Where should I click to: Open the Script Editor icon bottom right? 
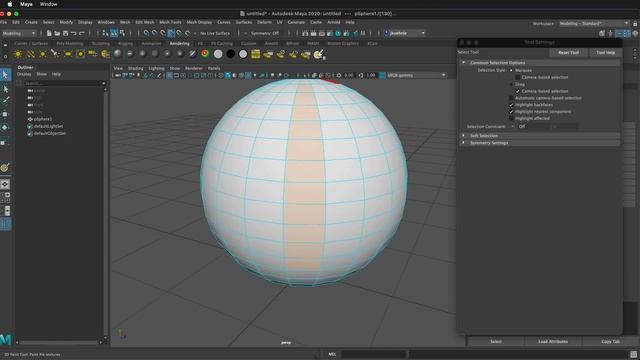click(633, 354)
